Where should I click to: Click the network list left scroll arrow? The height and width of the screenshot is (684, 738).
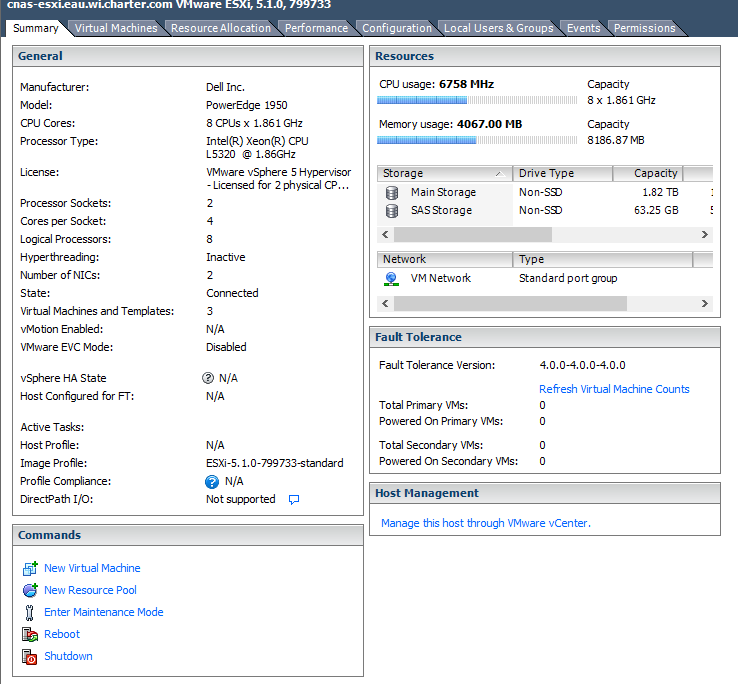coord(385,304)
